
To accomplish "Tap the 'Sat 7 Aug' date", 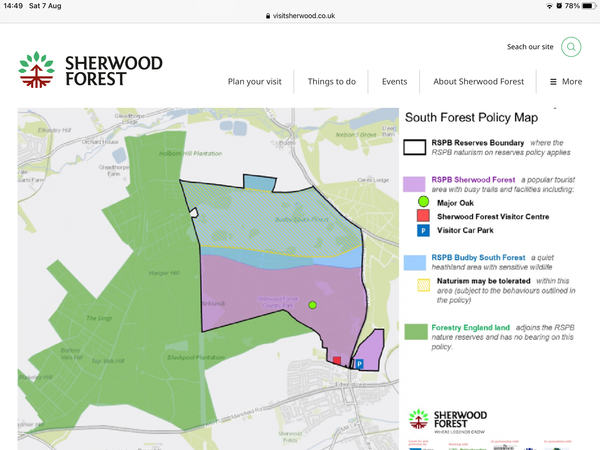I will 45,6.
